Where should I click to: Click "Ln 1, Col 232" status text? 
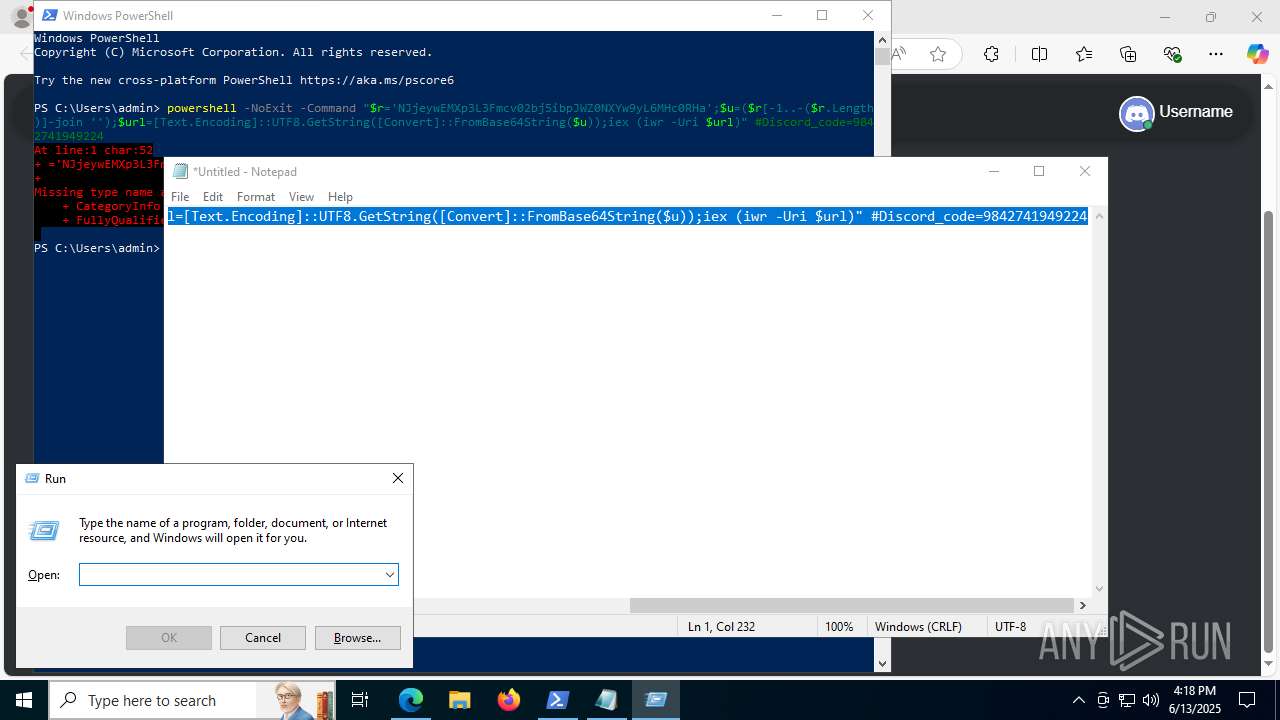(721, 627)
